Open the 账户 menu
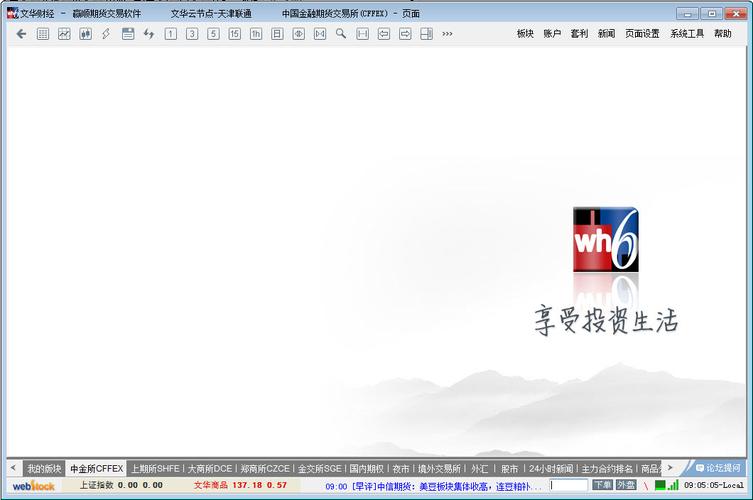Viewport: 753px width, 500px height. click(552, 34)
